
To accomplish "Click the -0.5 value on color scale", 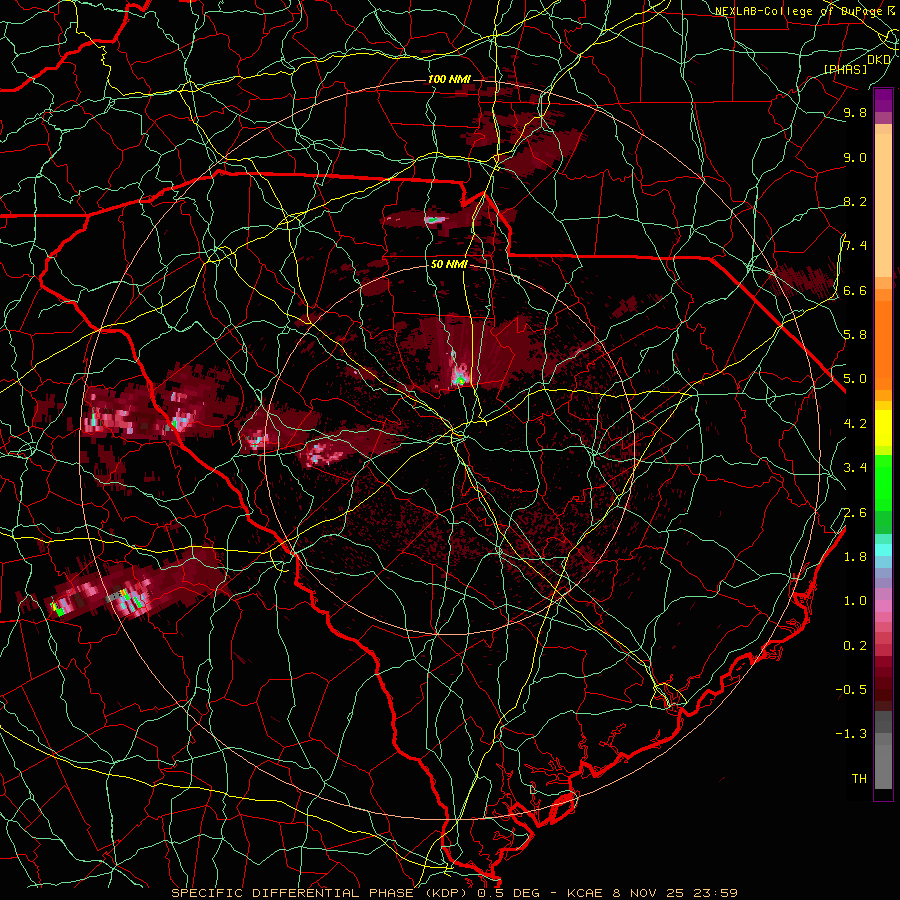I will tap(851, 689).
